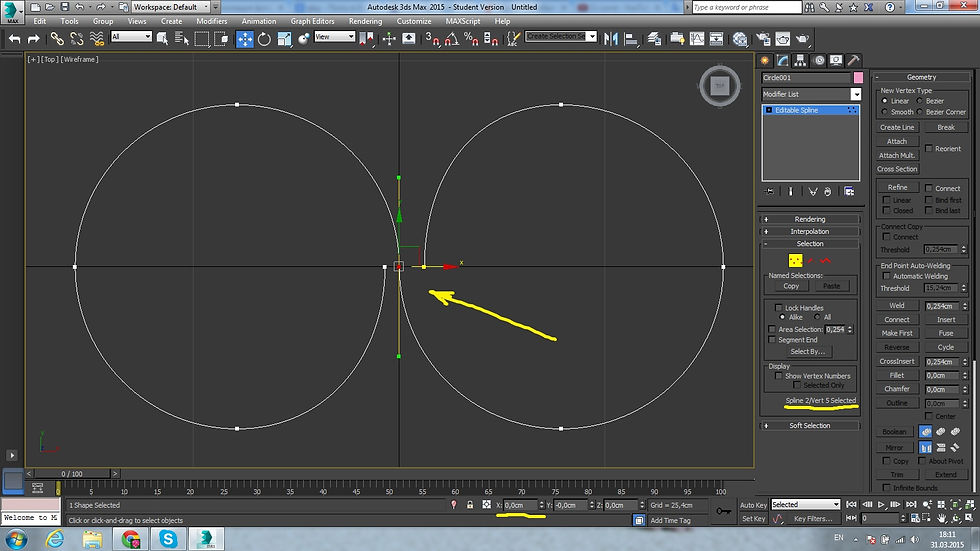Open Render Setup icon
This screenshot has height=551, width=980.
click(763, 39)
